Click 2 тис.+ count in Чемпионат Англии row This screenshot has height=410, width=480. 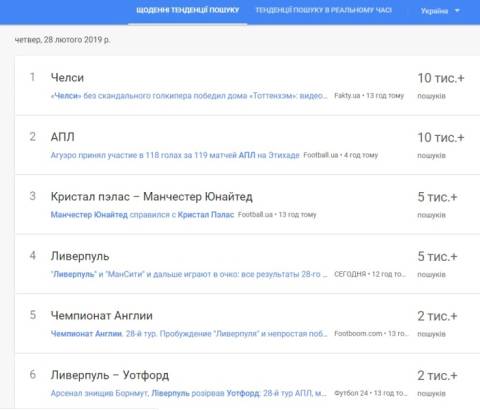pos(437,316)
